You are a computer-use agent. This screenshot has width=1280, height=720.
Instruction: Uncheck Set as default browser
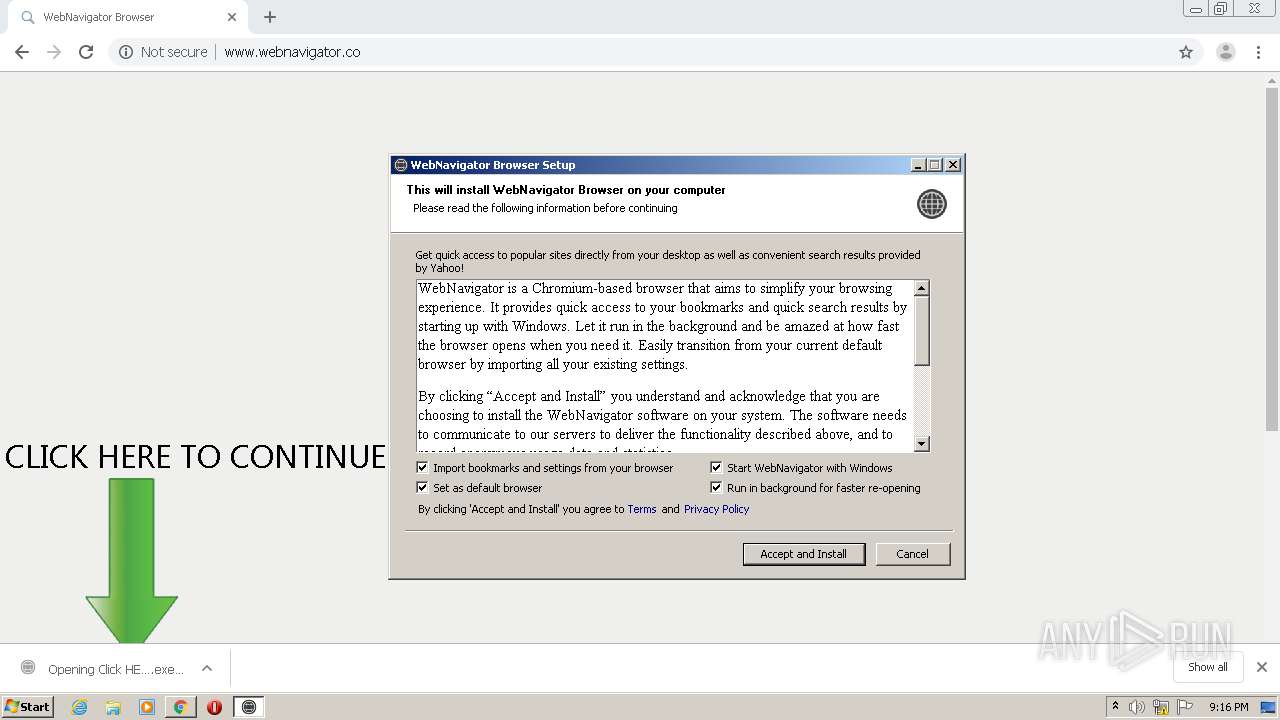422,487
